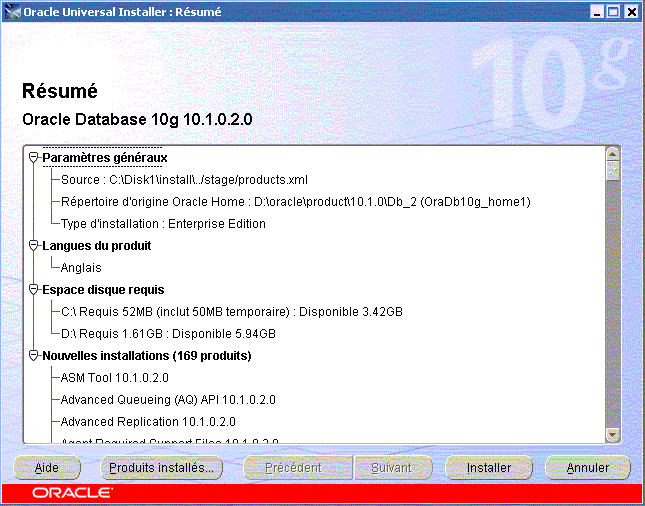Select the C:\ Requis 52MB entry
Screen dimensions: 645x506
click(231, 312)
